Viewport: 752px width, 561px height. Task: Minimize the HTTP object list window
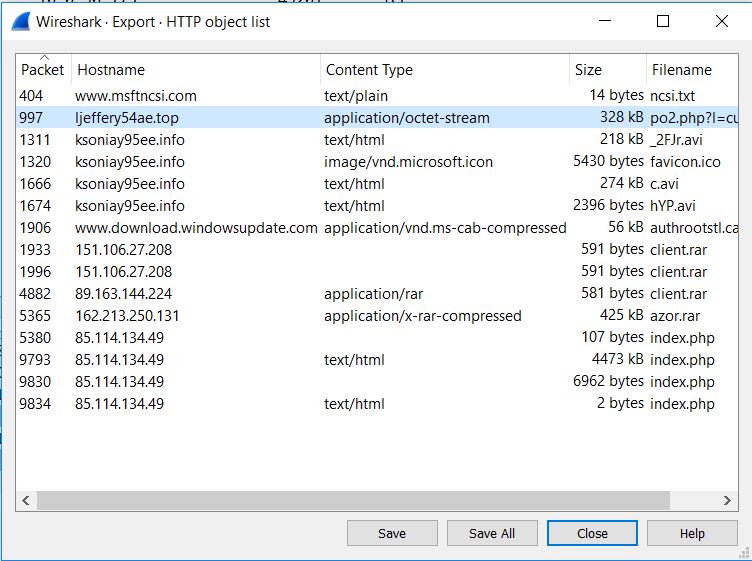(605, 21)
